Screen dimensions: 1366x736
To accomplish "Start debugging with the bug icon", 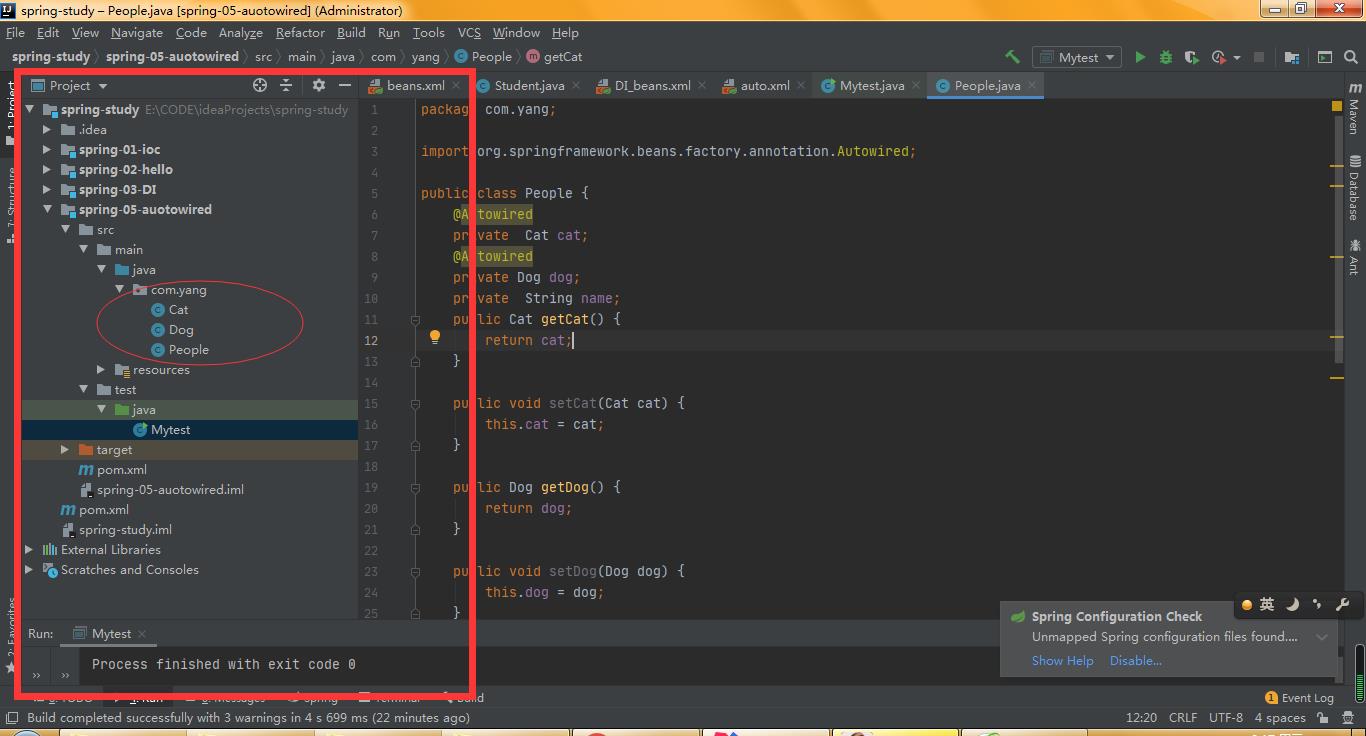I will pyautogui.click(x=1166, y=57).
